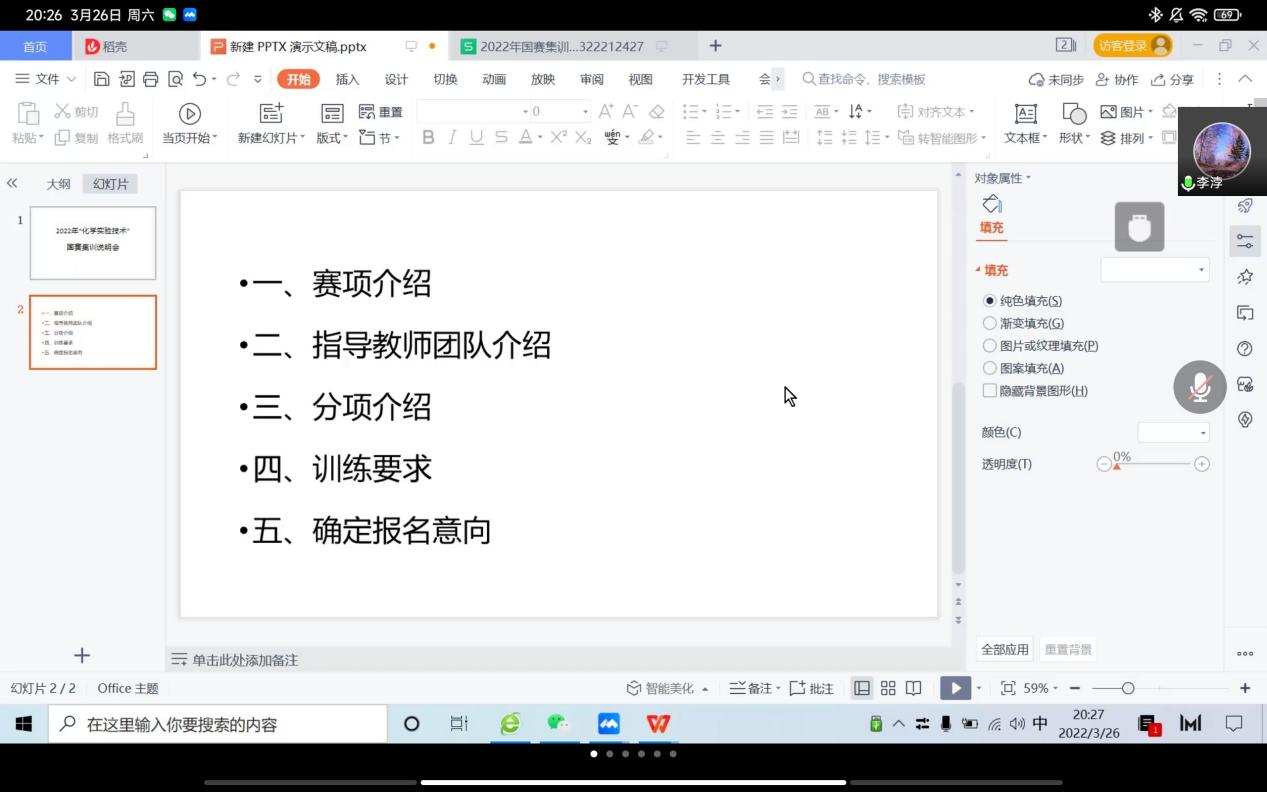Click the Bold formatting icon
The width and height of the screenshot is (1267, 792).
click(x=428, y=138)
